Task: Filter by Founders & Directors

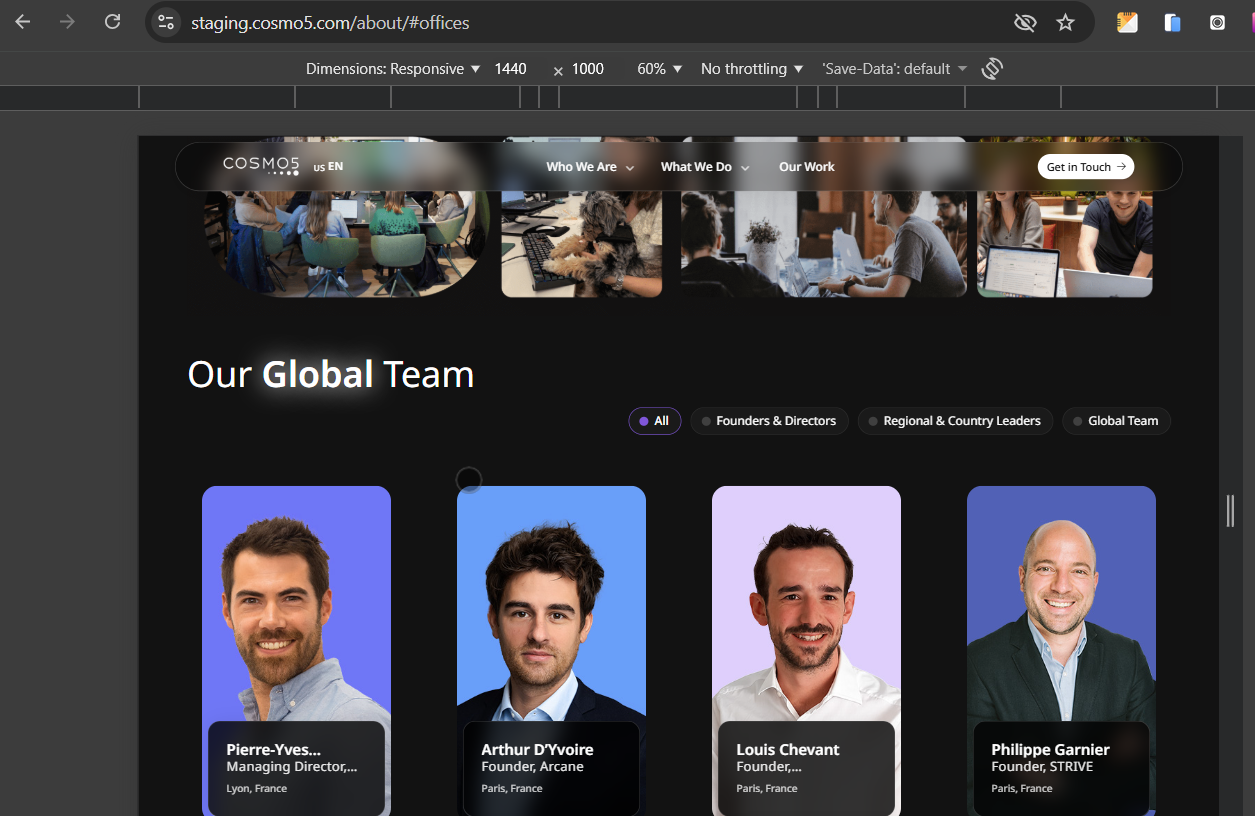Action: click(x=770, y=421)
